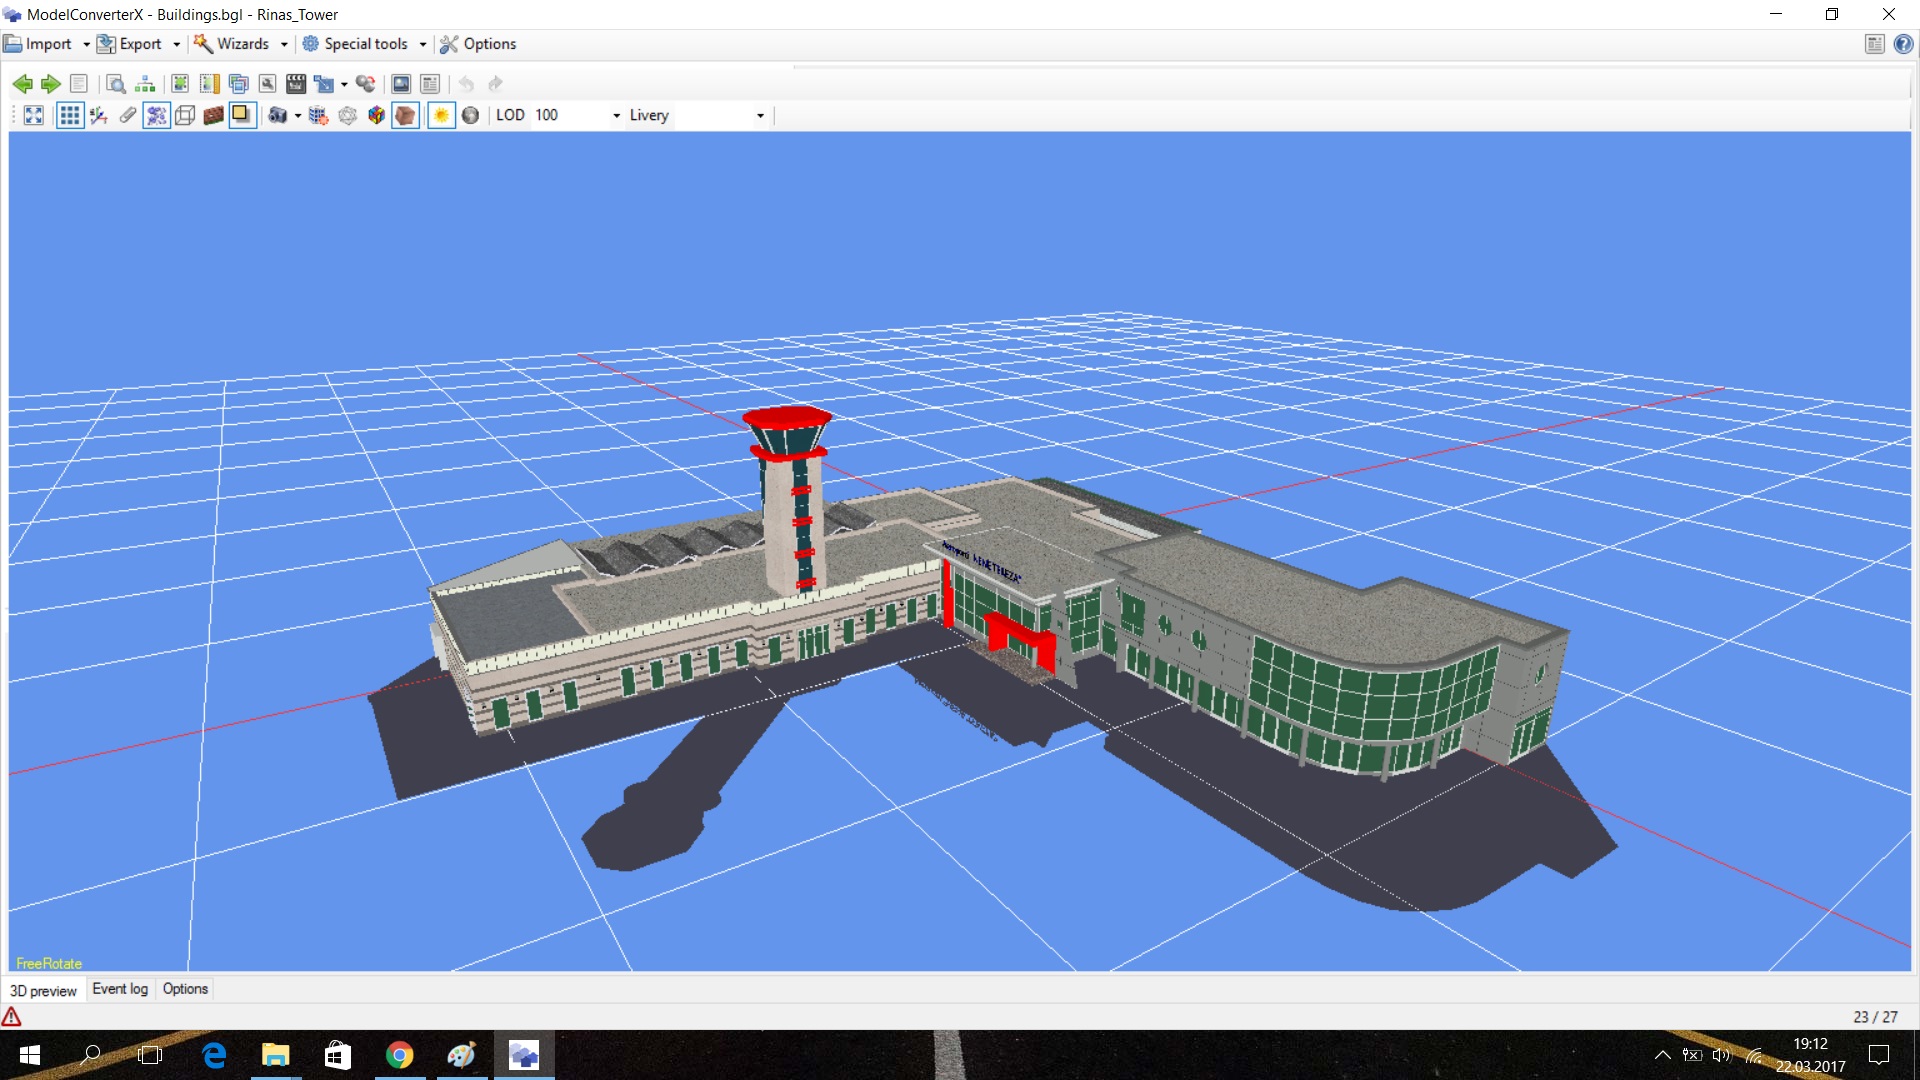Click the paperclip attach points icon
The height and width of the screenshot is (1080, 1920).
tap(128, 115)
